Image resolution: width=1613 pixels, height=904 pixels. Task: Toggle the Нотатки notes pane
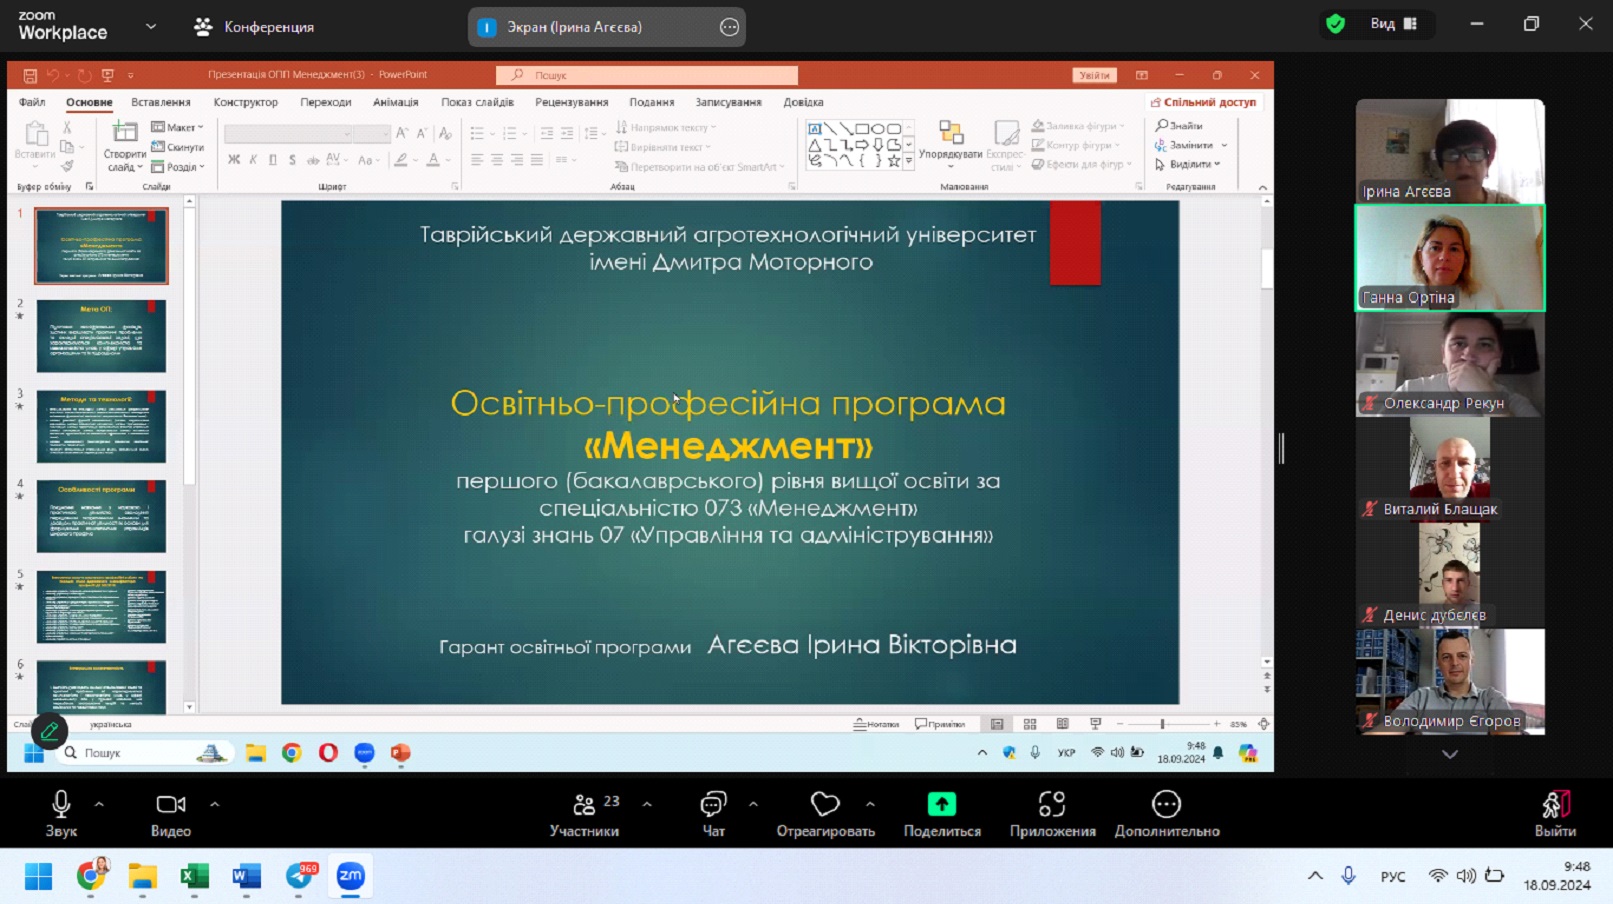point(876,724)
